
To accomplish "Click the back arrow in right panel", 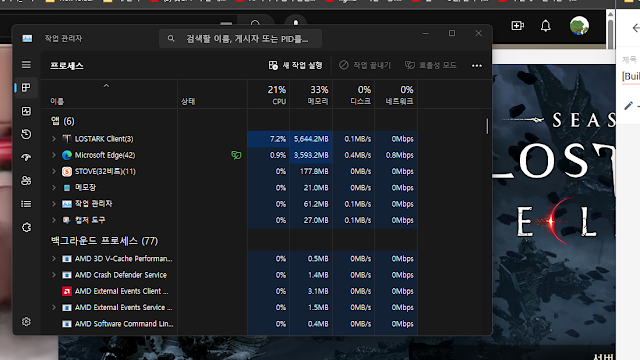I will point(636,28).
